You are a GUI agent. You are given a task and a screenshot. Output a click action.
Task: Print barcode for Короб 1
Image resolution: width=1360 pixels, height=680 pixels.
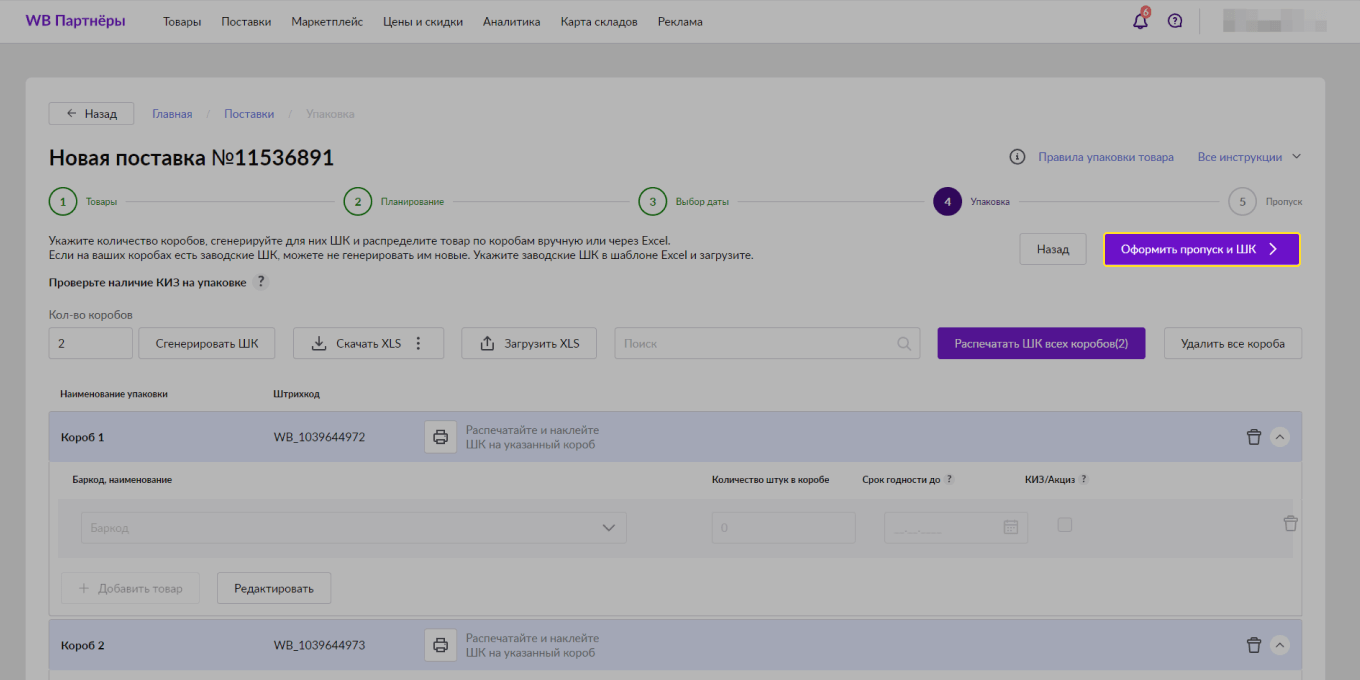(x=440, y=437)
